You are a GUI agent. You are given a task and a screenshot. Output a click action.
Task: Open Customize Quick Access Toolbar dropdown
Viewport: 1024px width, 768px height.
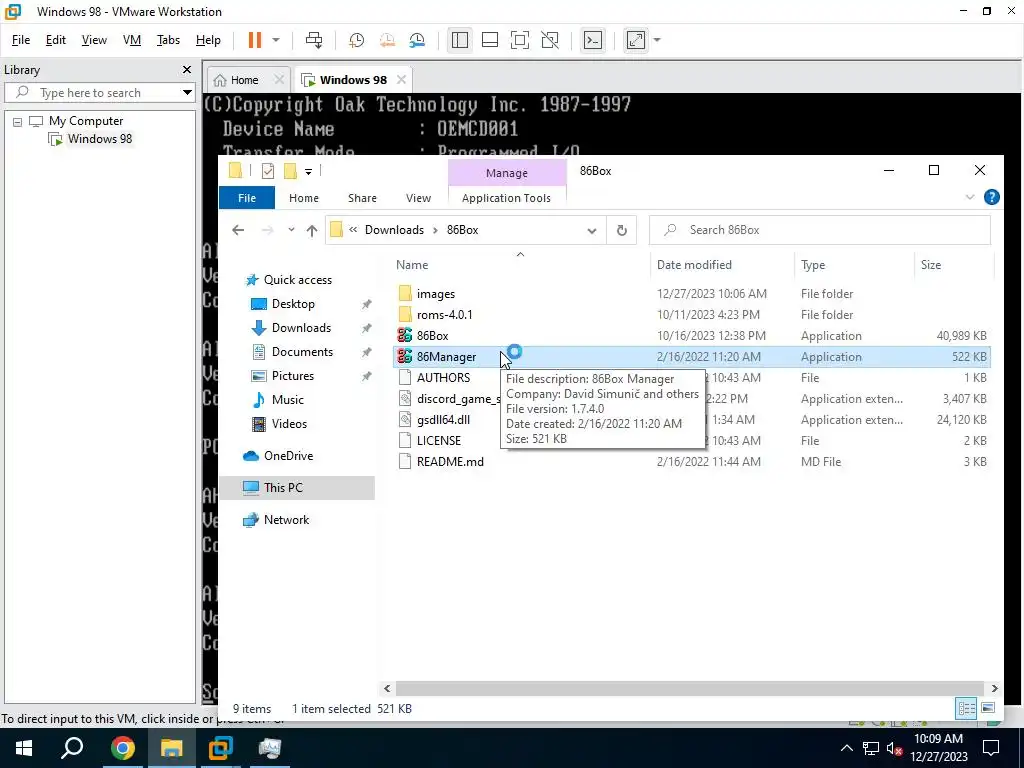click(308, 172)
